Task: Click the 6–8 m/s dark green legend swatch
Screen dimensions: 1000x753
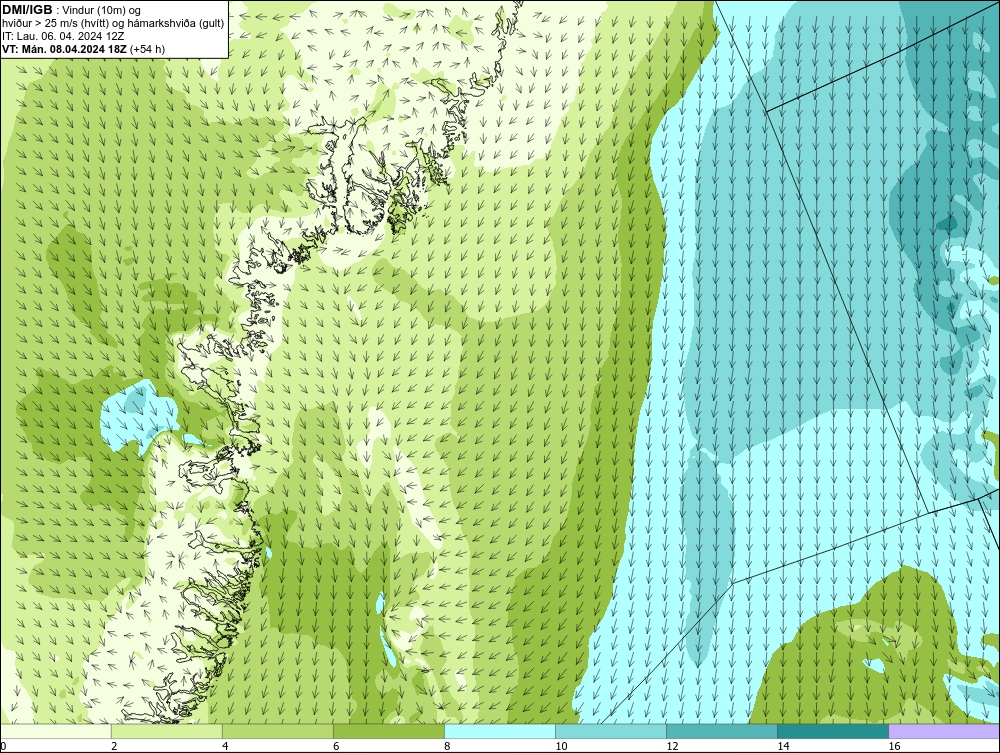Action: [388, 731]
